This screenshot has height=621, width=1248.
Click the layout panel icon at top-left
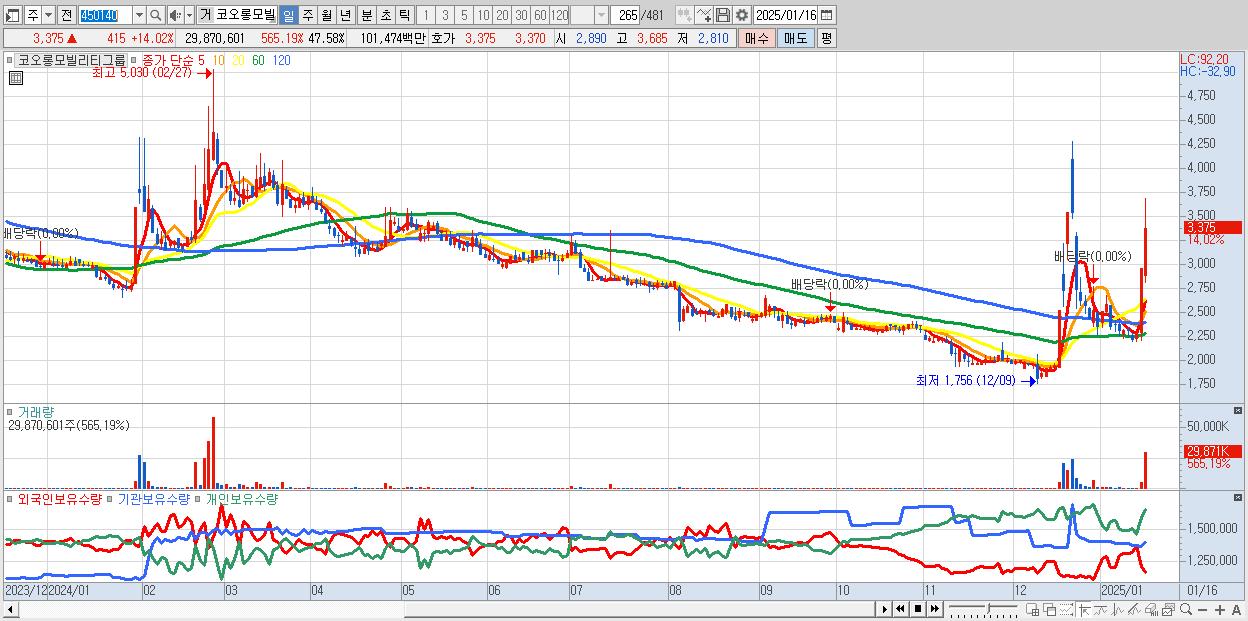(13, 15)
